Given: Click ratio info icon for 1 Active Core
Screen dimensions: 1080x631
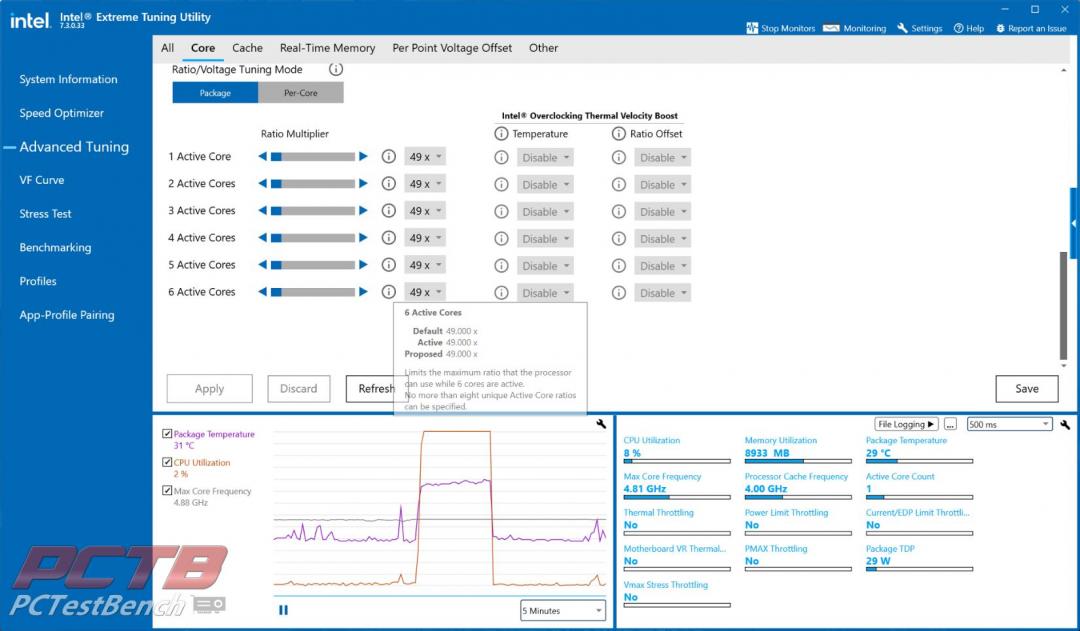Looking at the screenshot, I should pos(388,156).
